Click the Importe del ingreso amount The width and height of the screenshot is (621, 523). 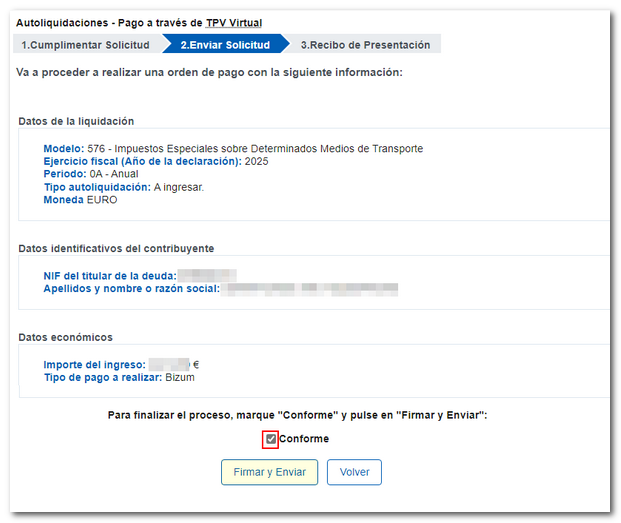170,365
